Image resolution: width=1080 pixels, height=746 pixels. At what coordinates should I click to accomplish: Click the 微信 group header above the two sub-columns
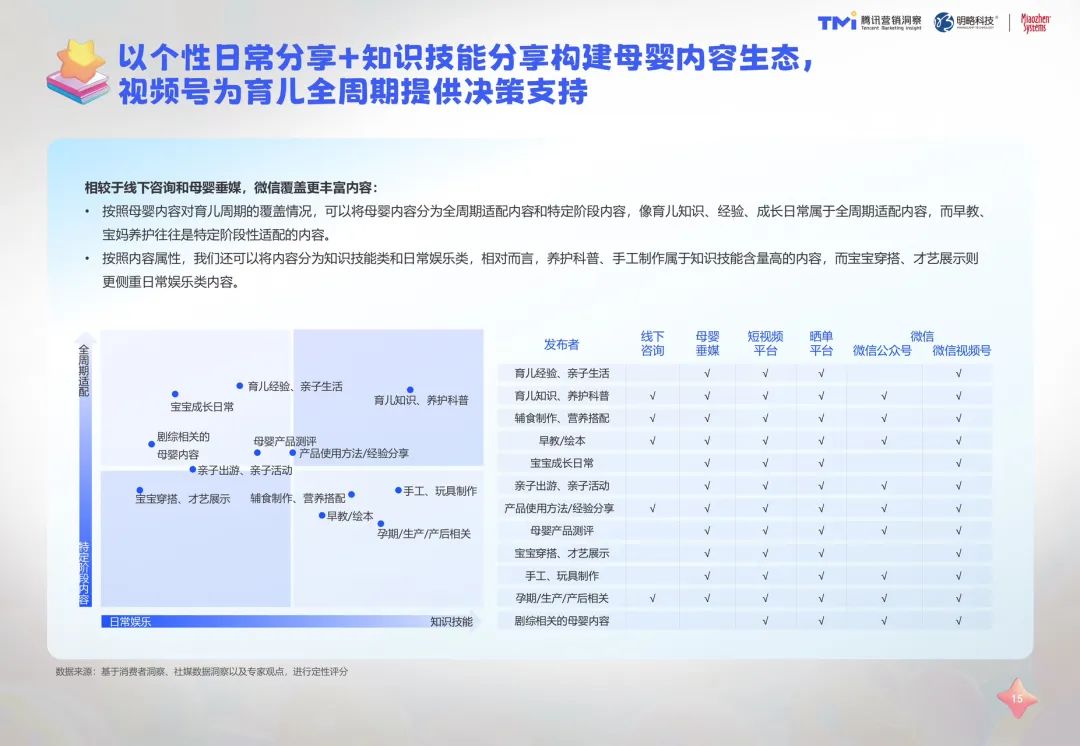click(922, 336)
